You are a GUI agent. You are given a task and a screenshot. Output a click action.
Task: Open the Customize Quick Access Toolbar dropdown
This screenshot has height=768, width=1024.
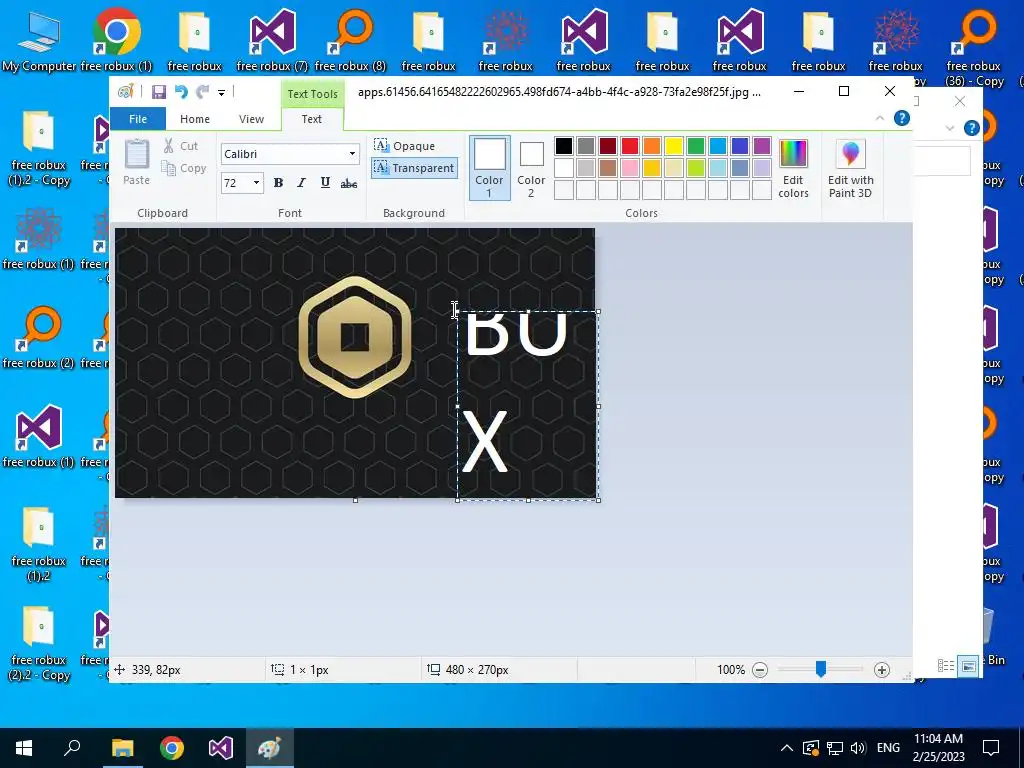pyautogui.click(x=221, y=93)
